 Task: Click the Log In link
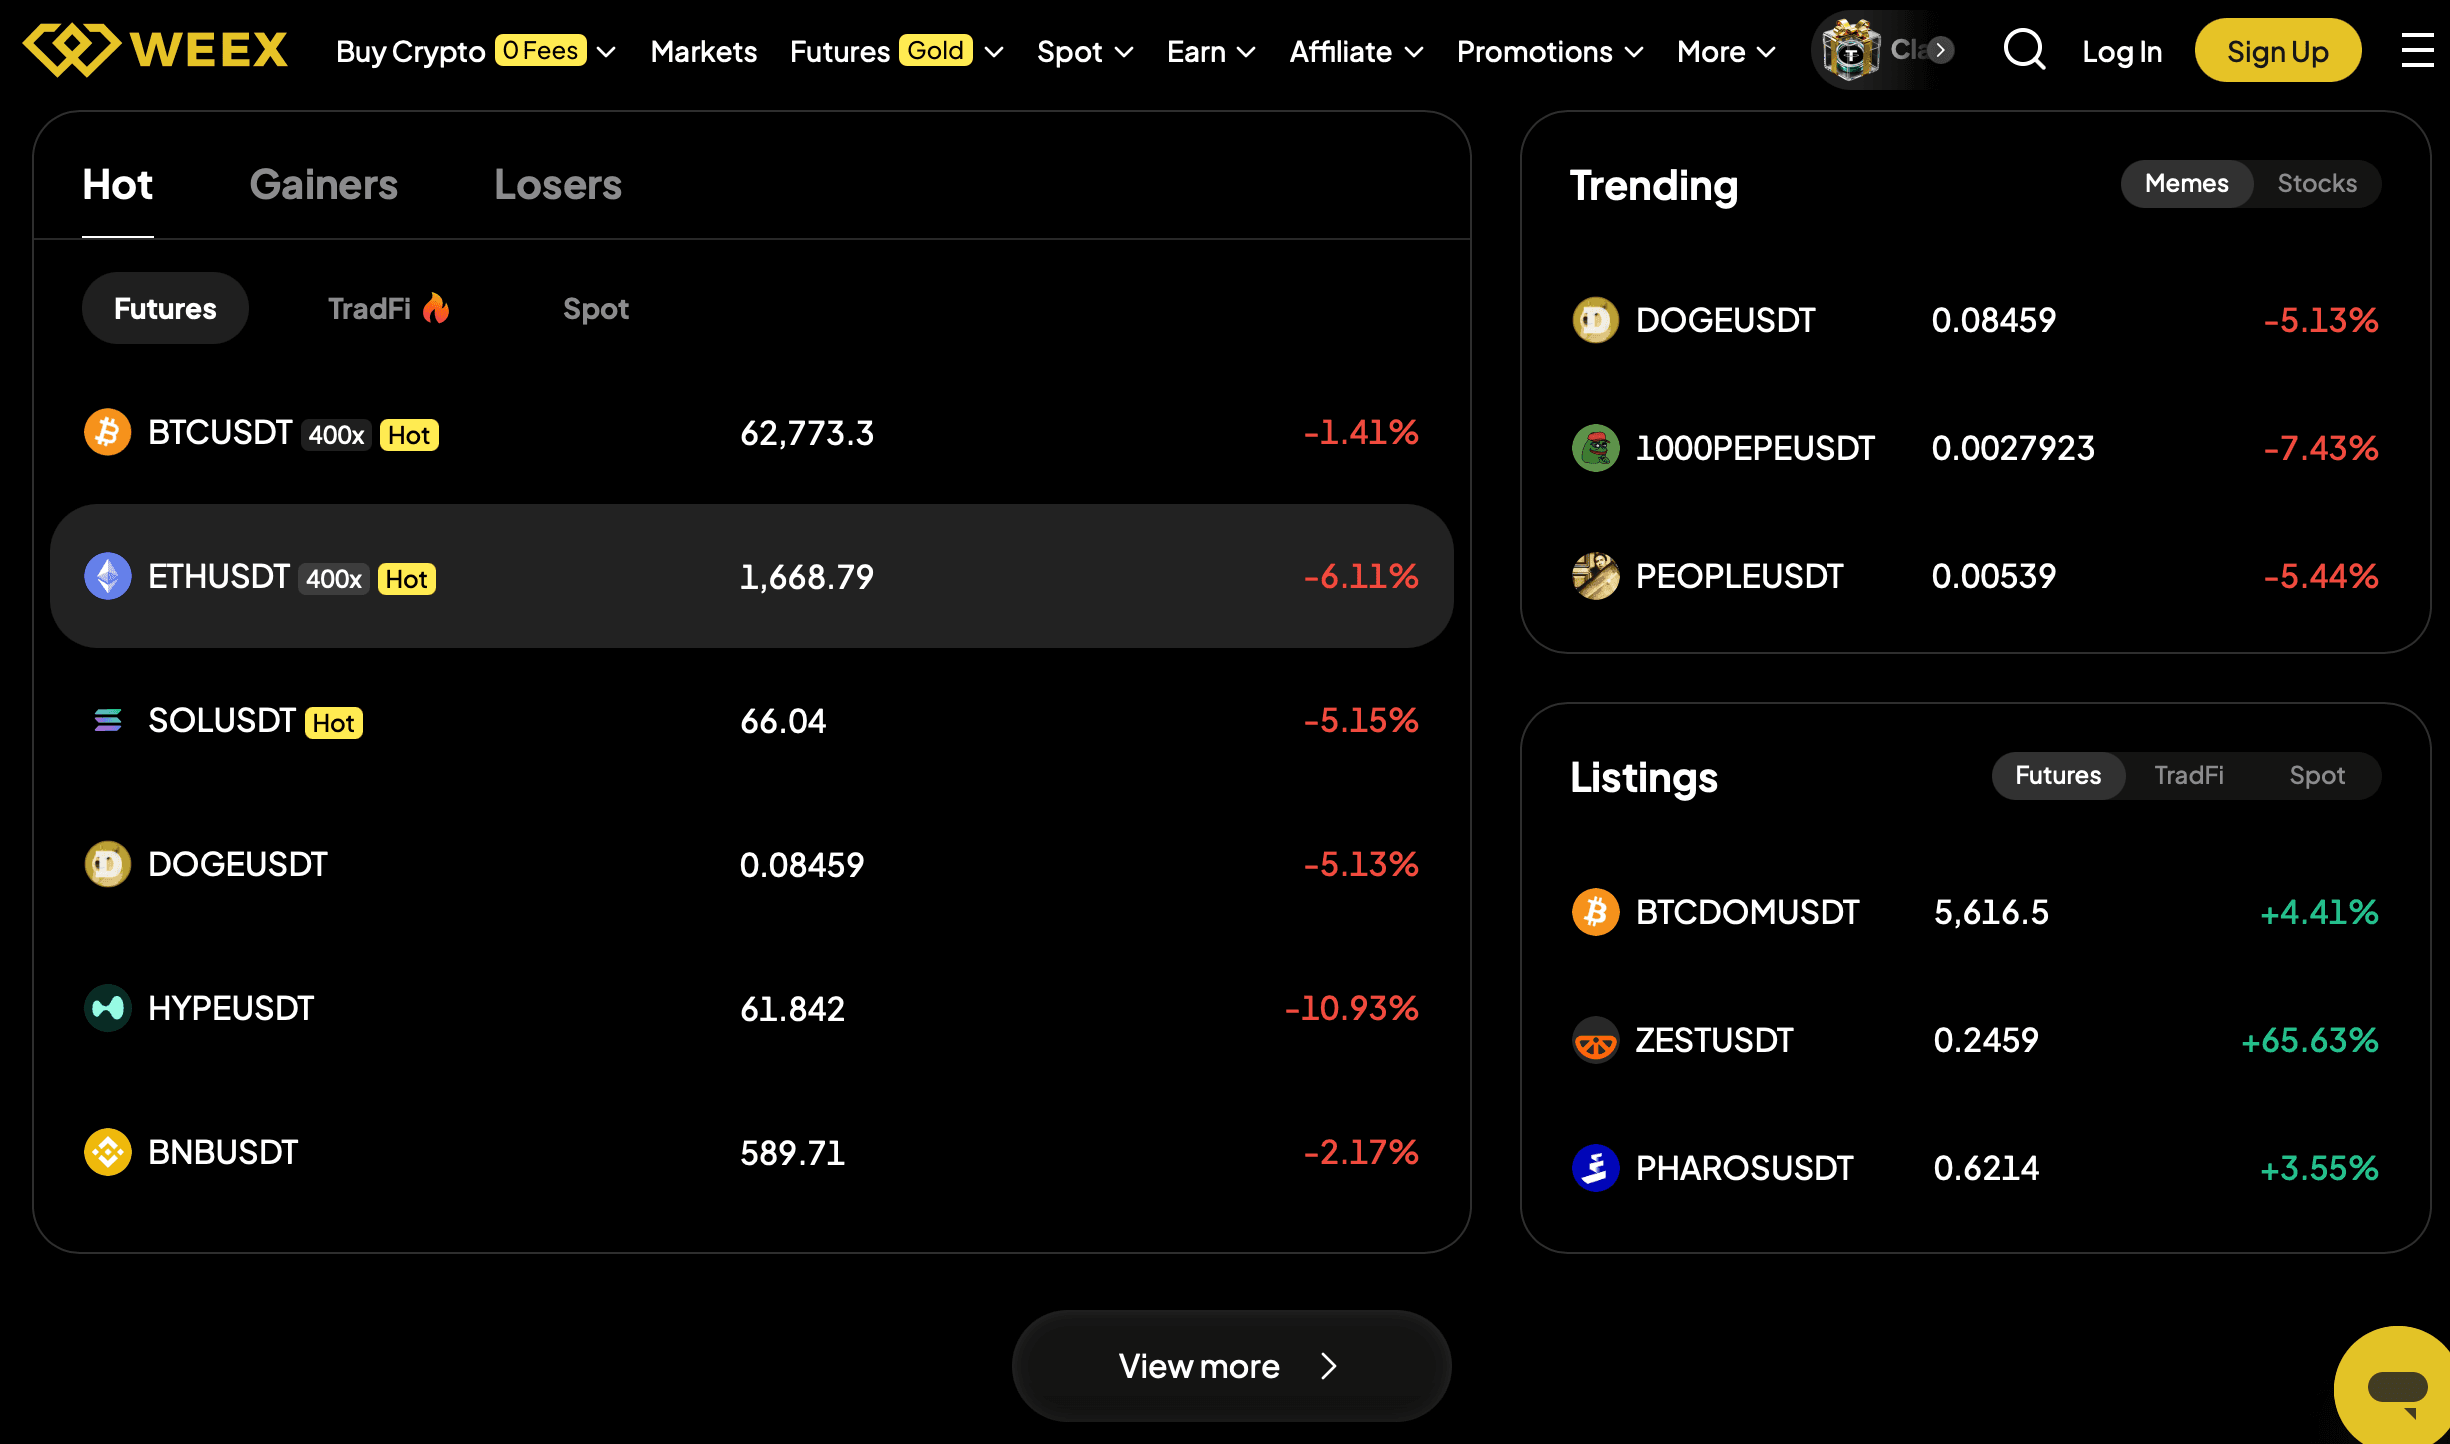2122,51
